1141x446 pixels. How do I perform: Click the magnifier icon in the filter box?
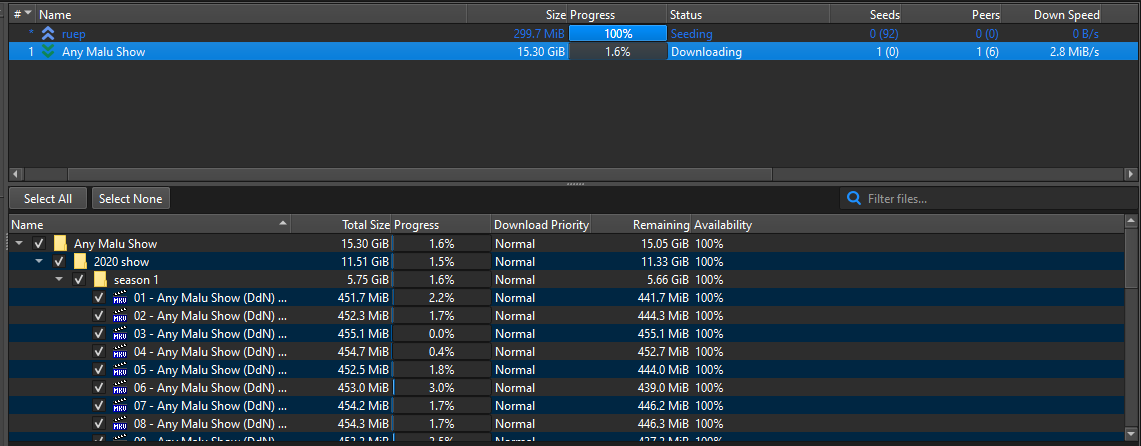(x=853, y=198)
